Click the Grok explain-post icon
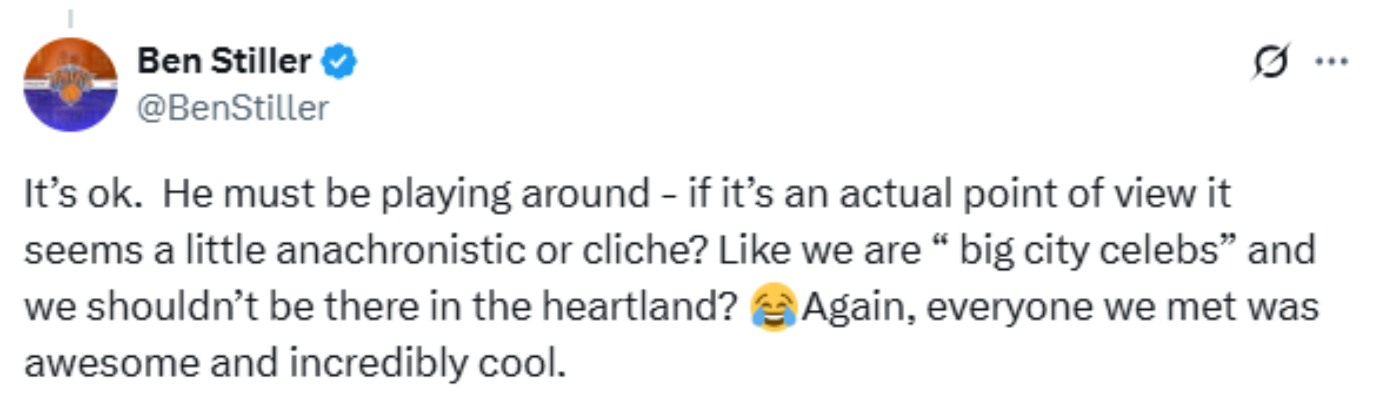The image size is (1393, 400). [1271, 61]
